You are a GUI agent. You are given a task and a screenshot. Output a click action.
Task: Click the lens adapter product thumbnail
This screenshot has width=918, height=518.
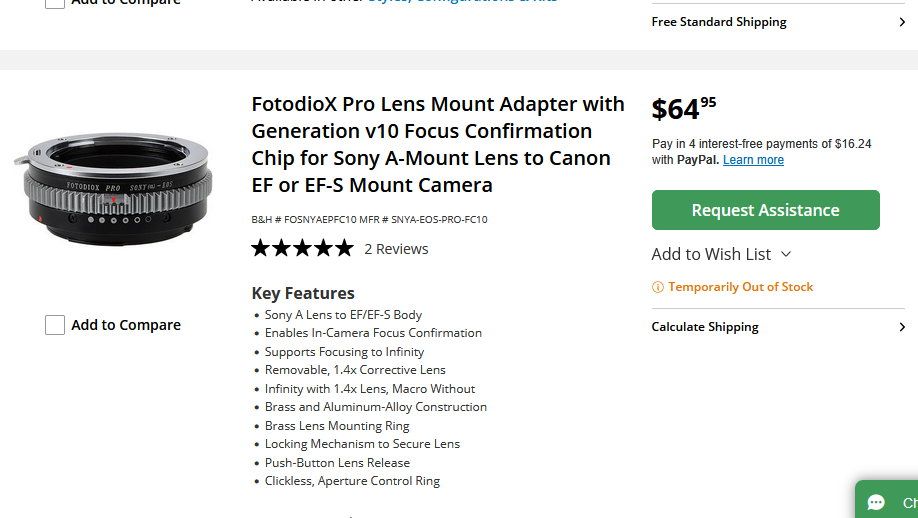[115, 183]
